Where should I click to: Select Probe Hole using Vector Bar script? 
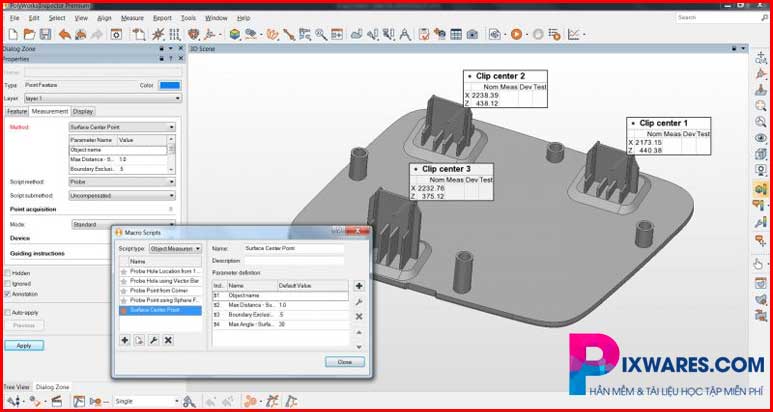coord(161,280)
